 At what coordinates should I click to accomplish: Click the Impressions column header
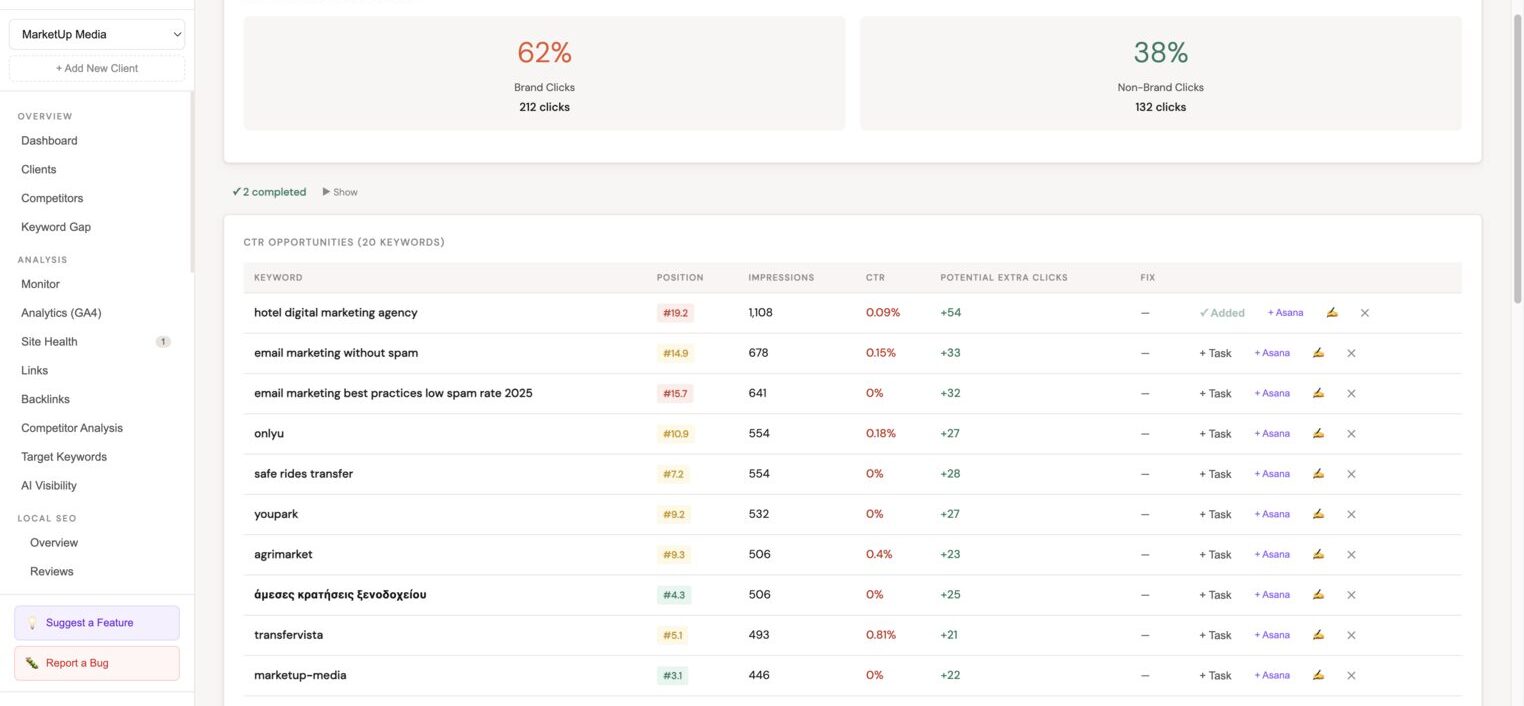(781, 277)
